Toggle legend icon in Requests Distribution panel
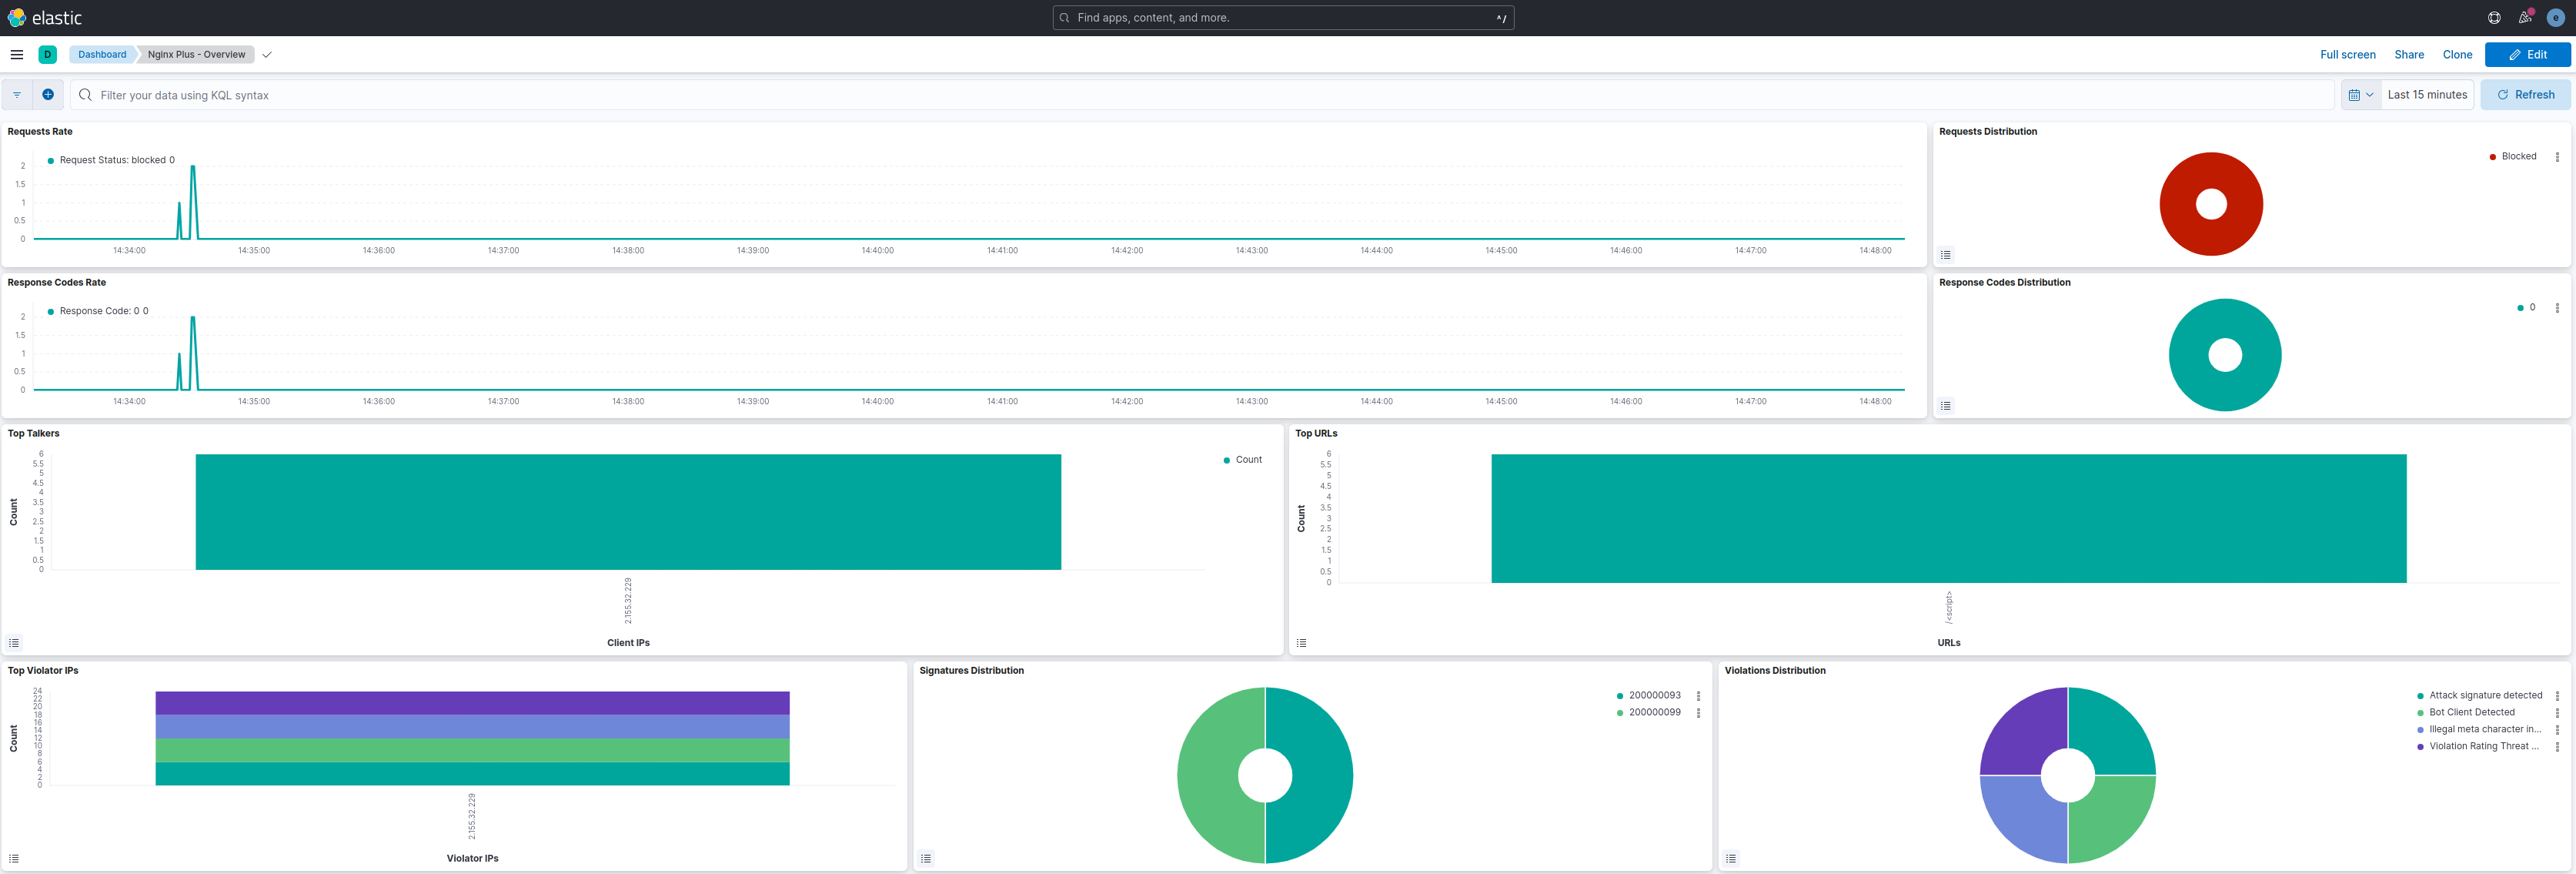 pos(1946,255)
